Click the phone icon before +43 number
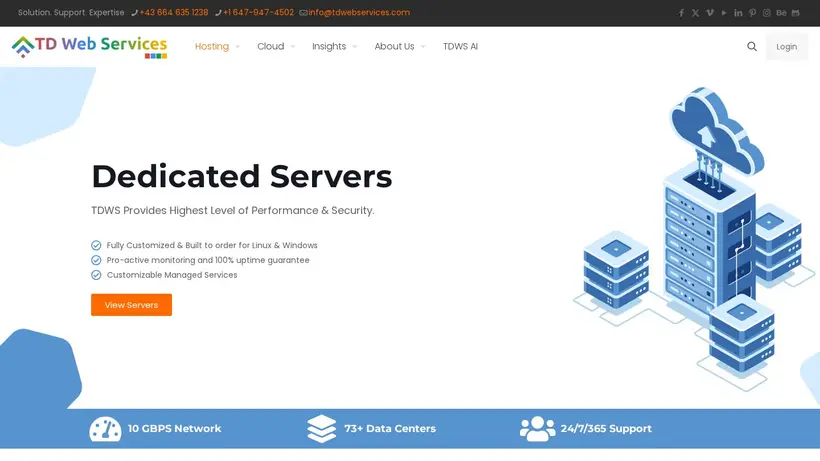Viewport: 820px width, 461px height. (134, 13)
